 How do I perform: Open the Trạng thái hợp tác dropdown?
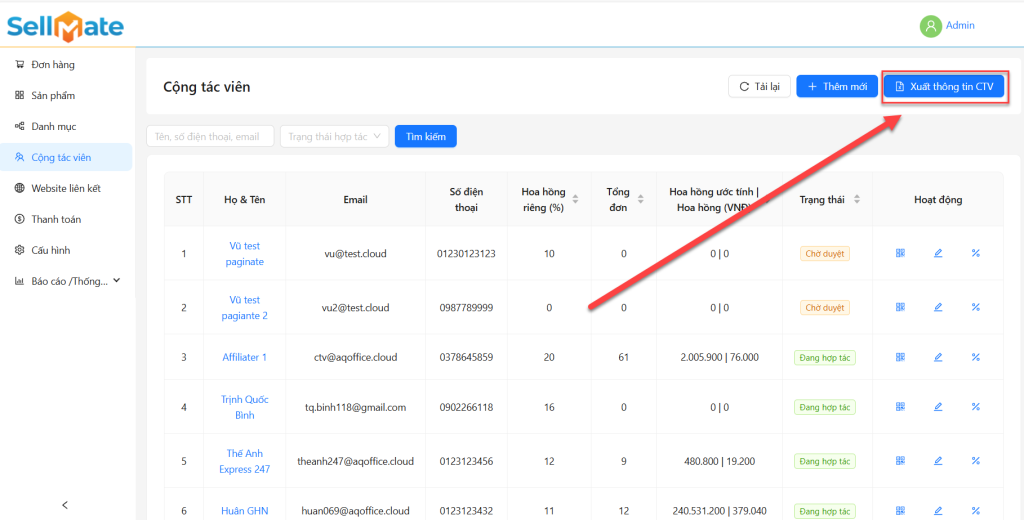tap(334, 136)
